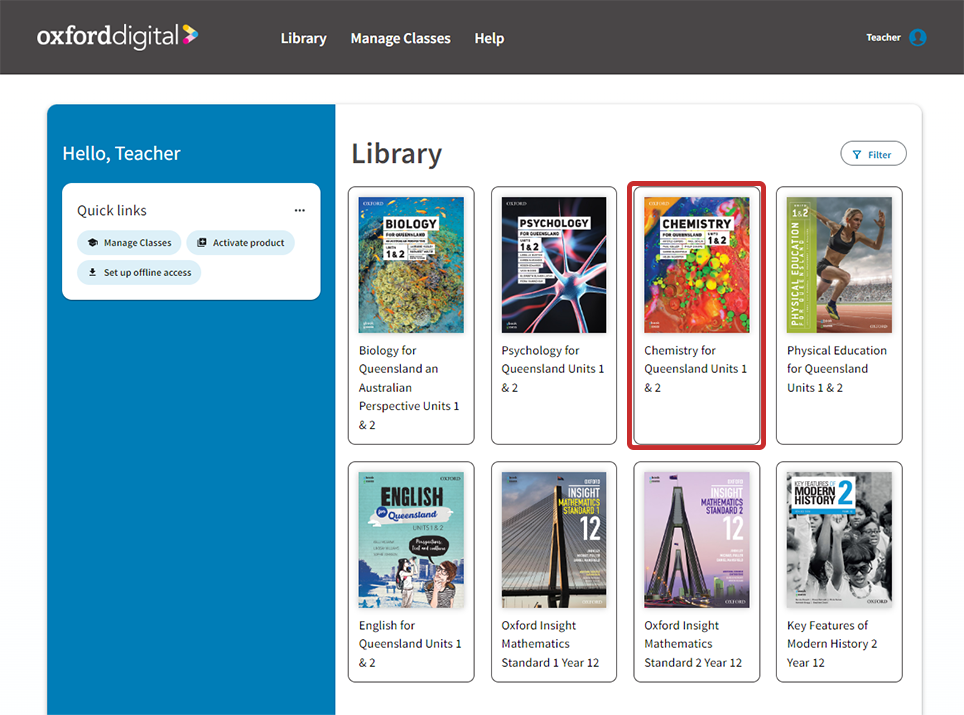The image size is (964, 715).
Task: Click title Psychology for Queensland Units 1 & 2
Action: (553, 369)
